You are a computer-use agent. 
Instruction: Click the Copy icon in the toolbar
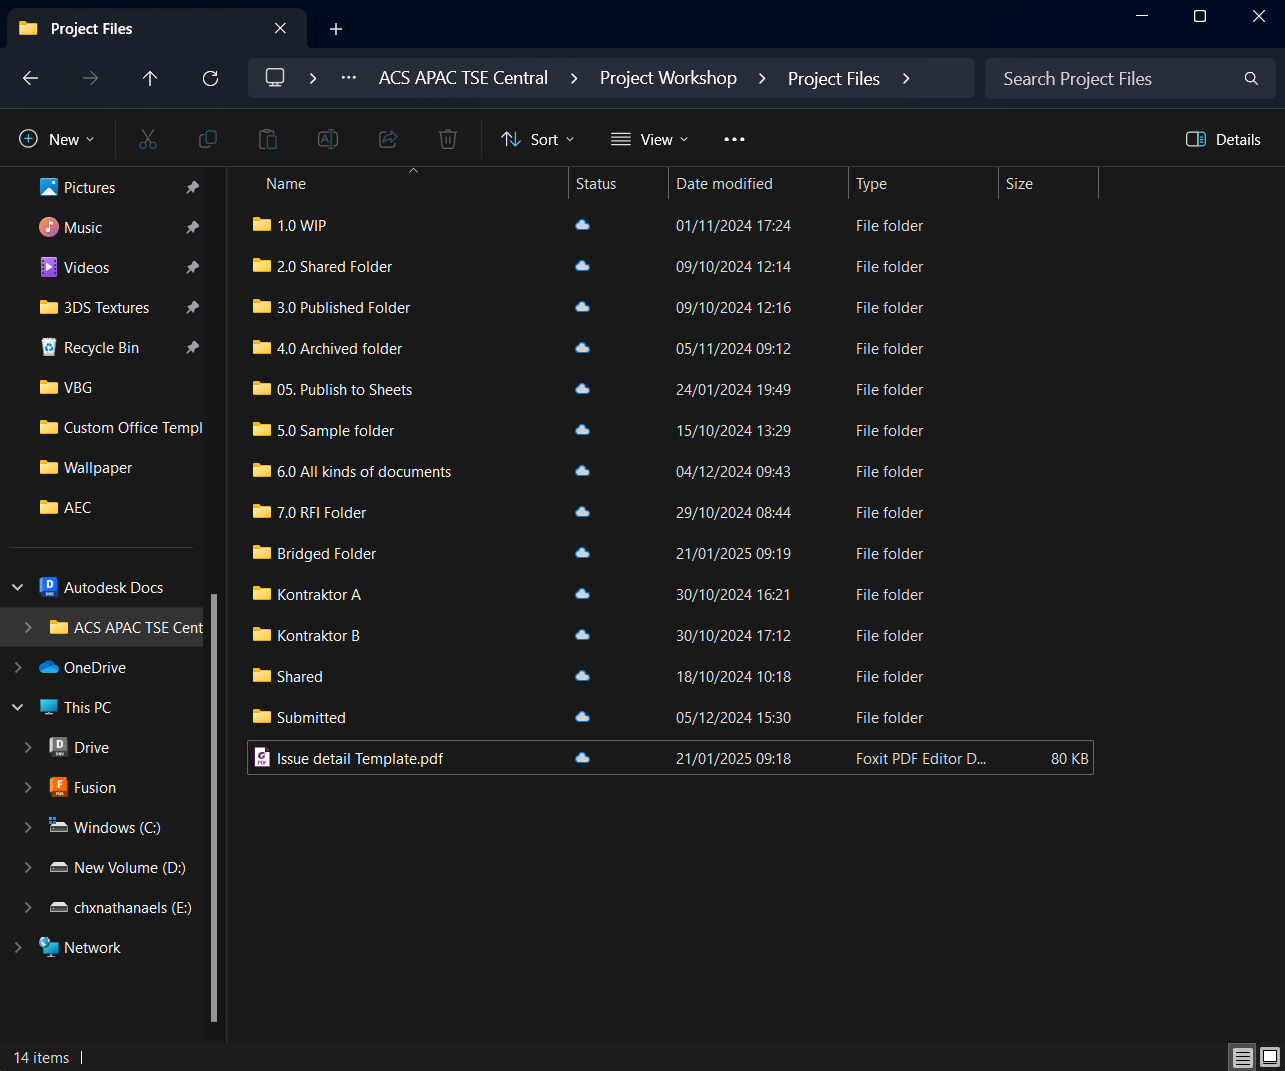(208, 139)
